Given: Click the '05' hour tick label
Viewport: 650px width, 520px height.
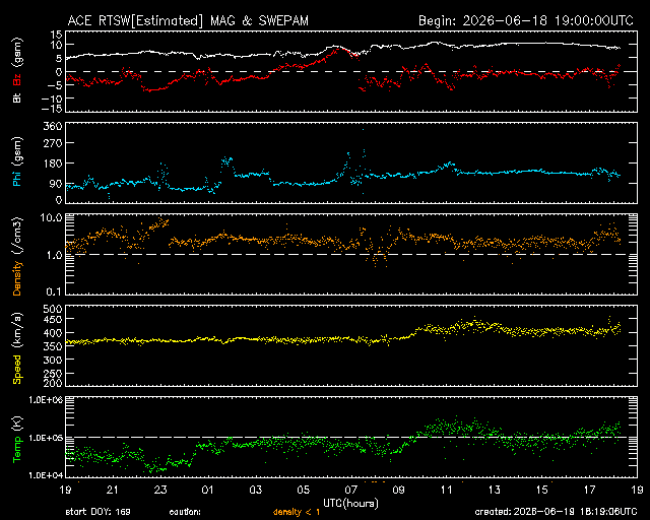Looking at the screenshot, I should [x=303, y=490].
